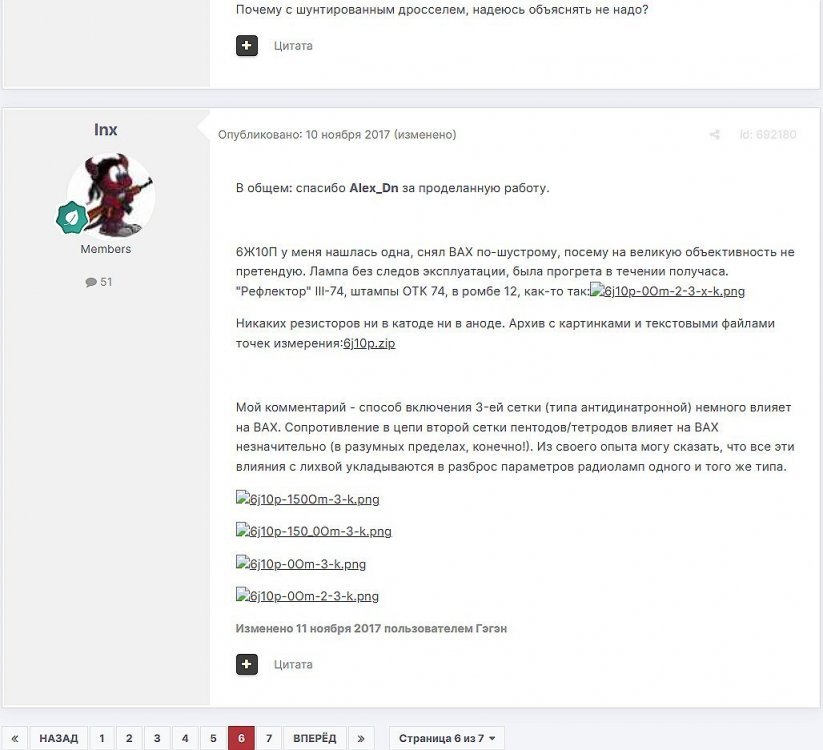
Task: Go to page 7
Action: click(x=269, y=738)
